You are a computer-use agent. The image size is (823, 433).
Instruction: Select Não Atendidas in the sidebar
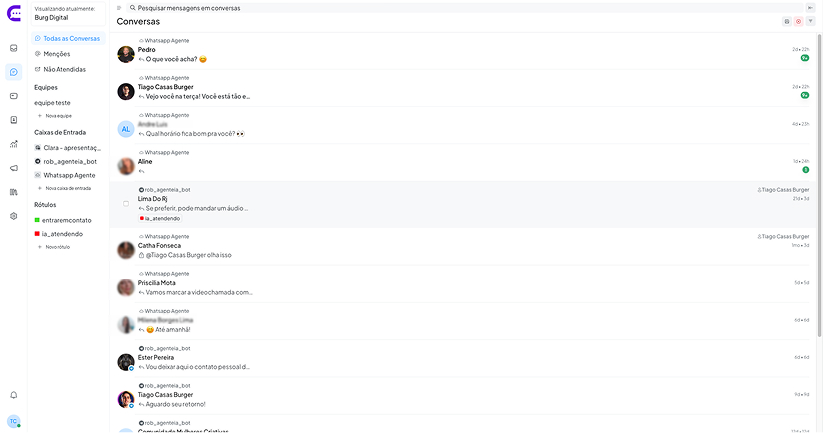click(x=64, y=70)
